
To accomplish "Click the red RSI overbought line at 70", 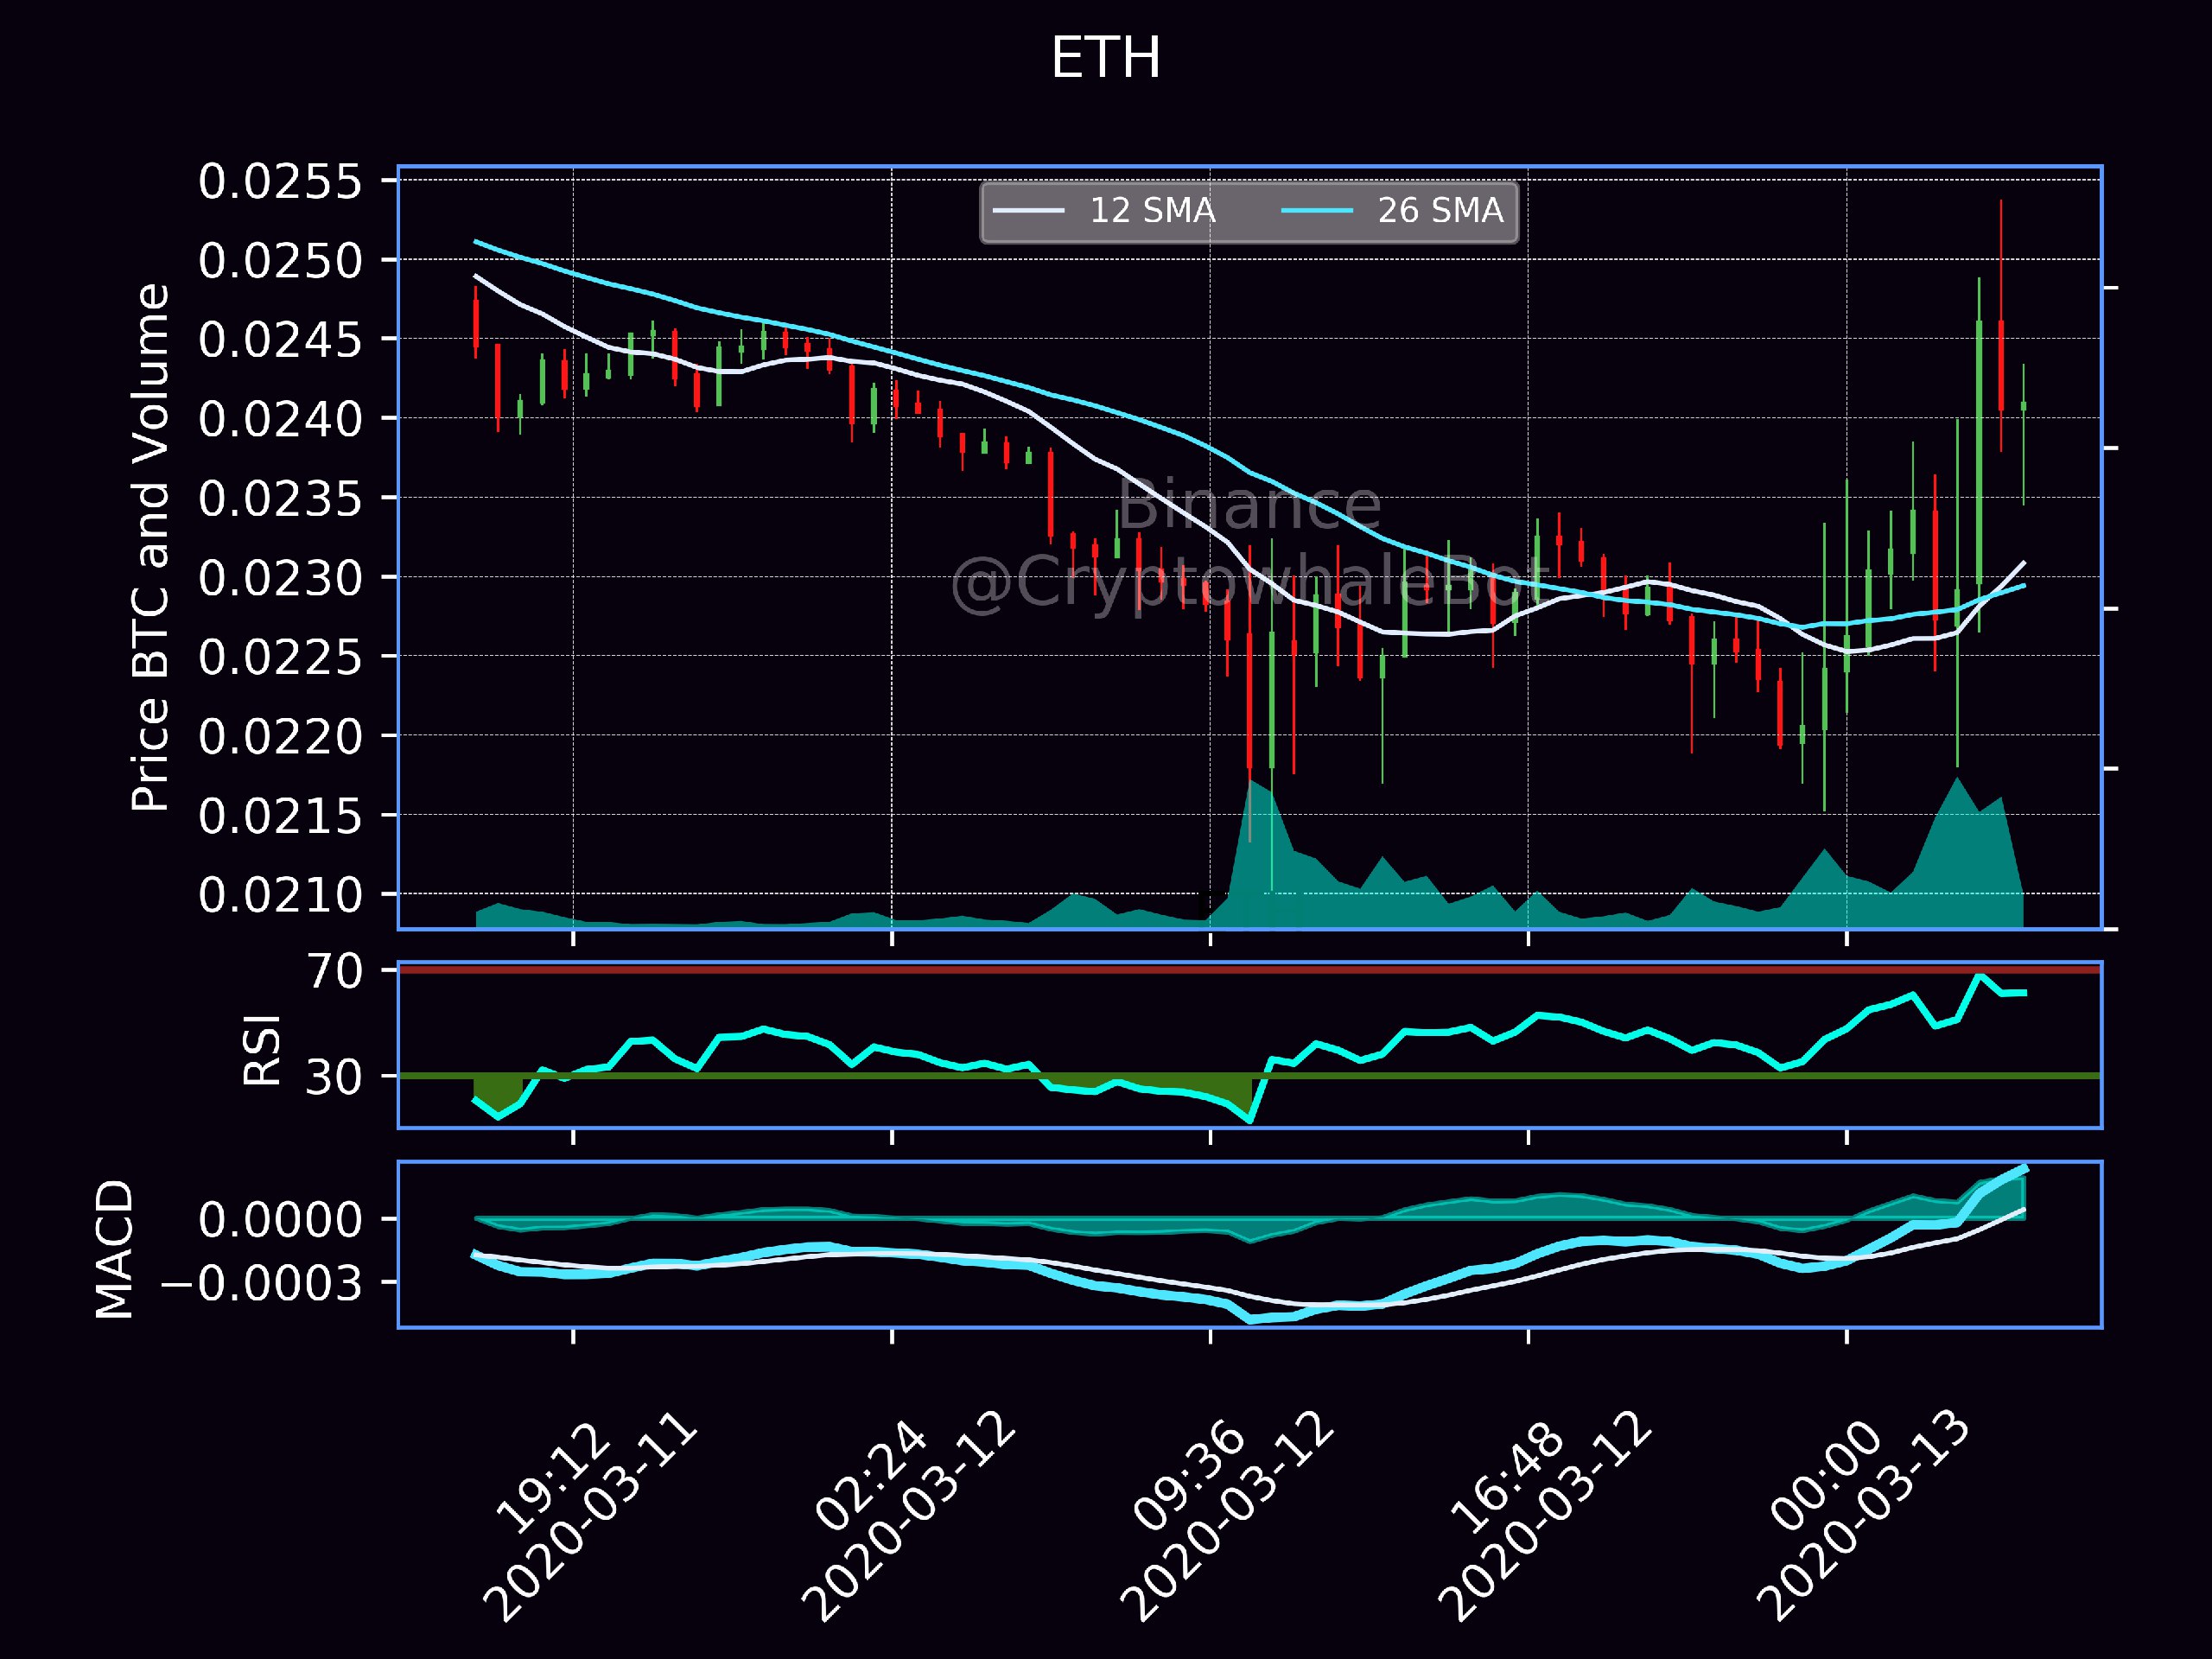I will click(x=1250, y=969).
